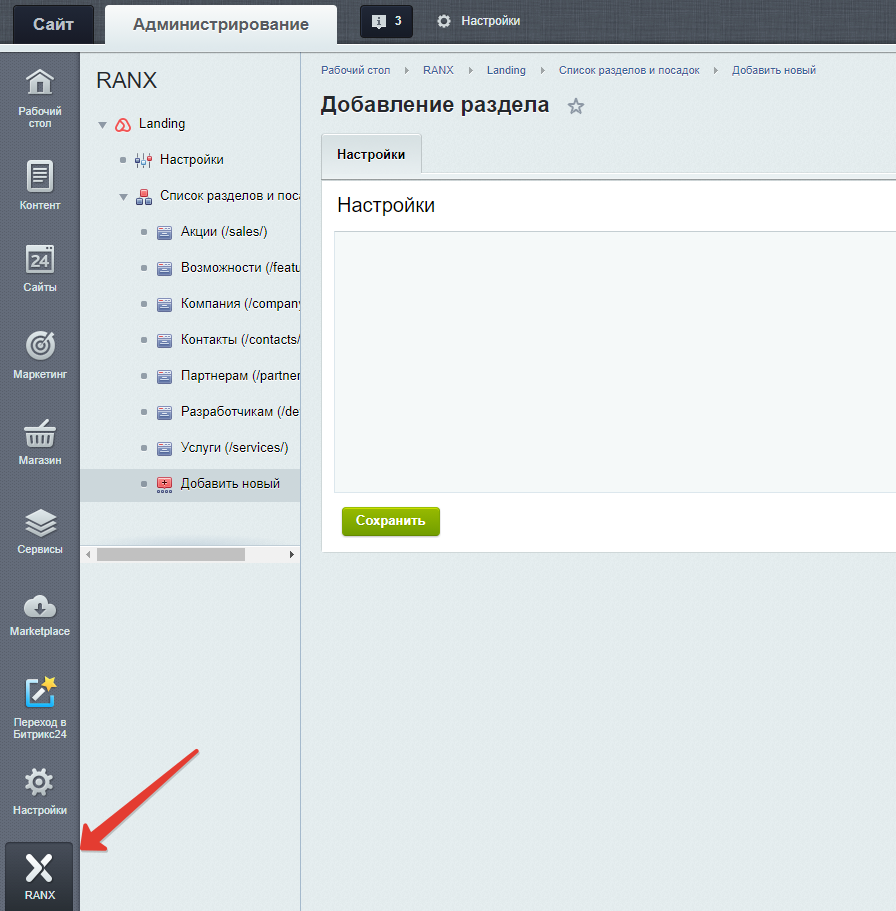
Task: Select Возможности tree item
Action: point(240,268)
